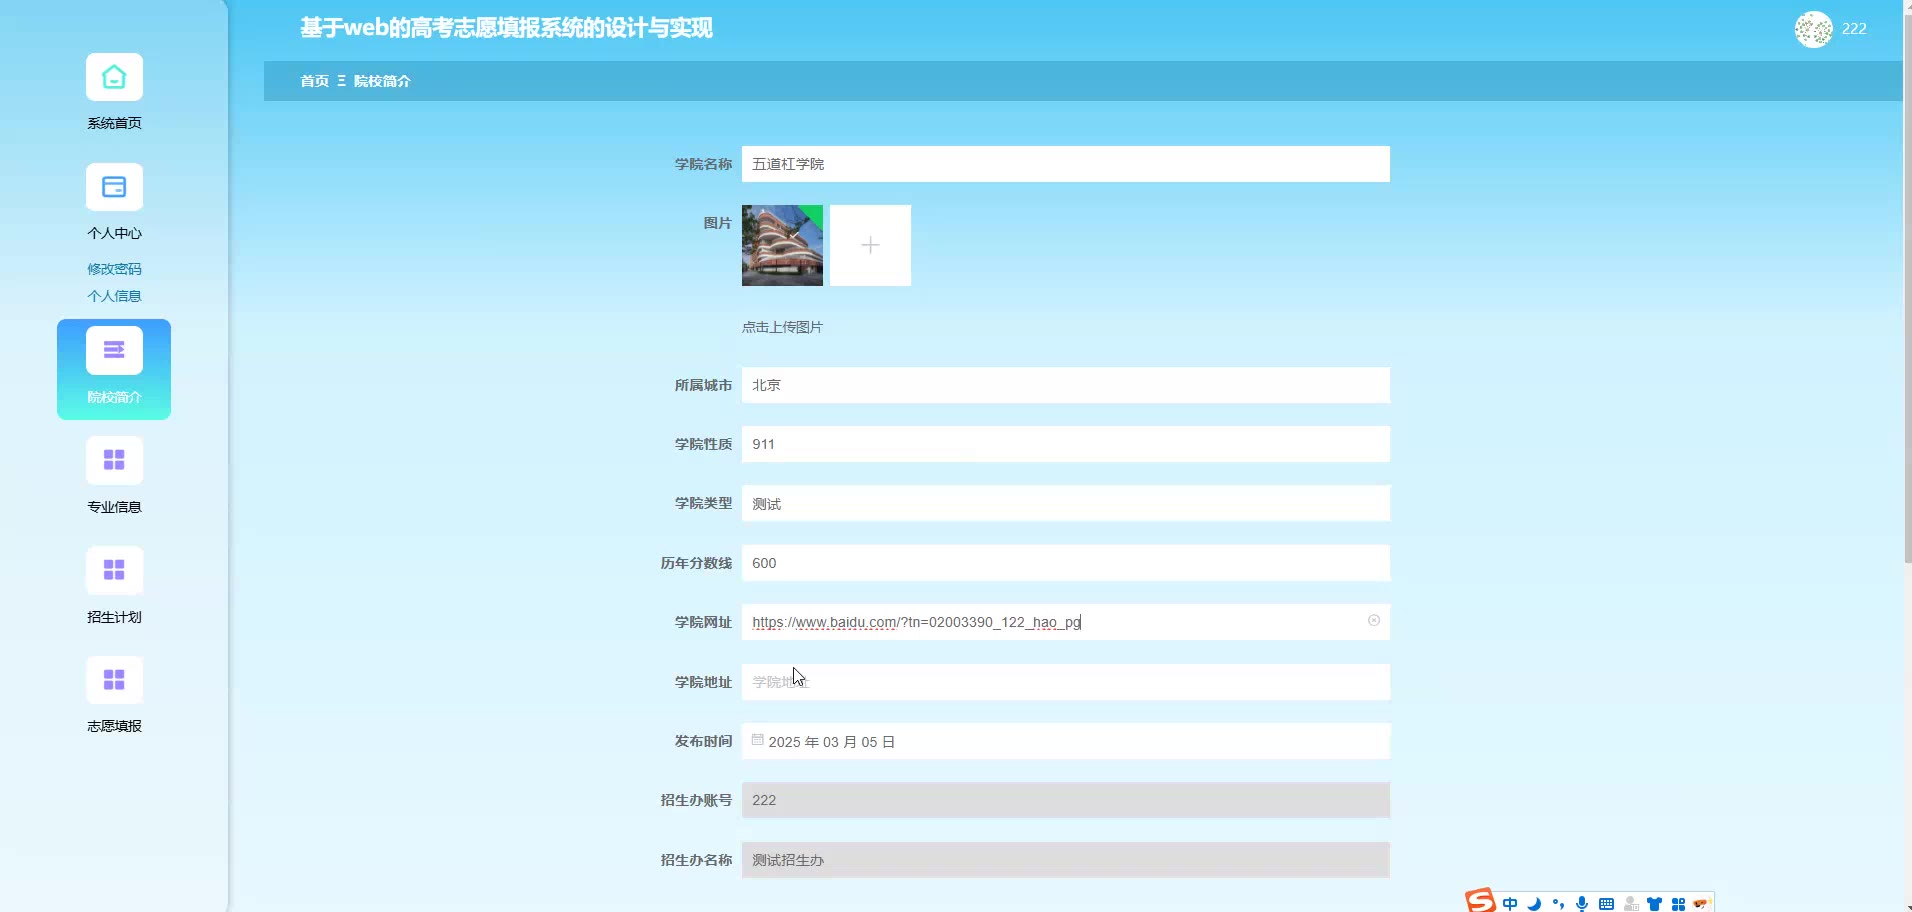The width and height of the screenshot is (1912, 912).
Task: Focus the 所属城市 input field
Action: 1066,385
